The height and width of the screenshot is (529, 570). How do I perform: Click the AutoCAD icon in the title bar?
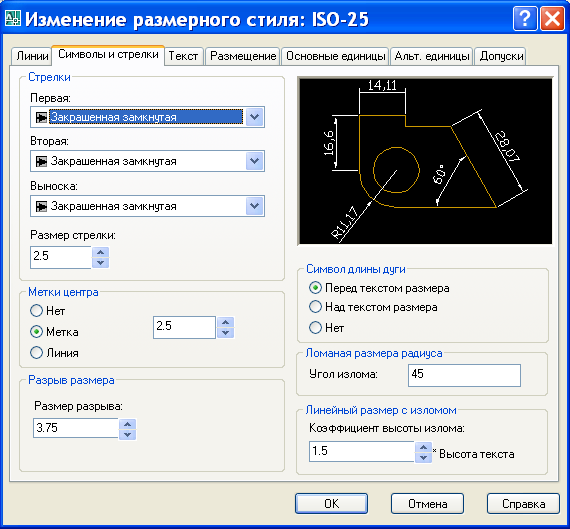pyautogui.click(x=12, y=18)
